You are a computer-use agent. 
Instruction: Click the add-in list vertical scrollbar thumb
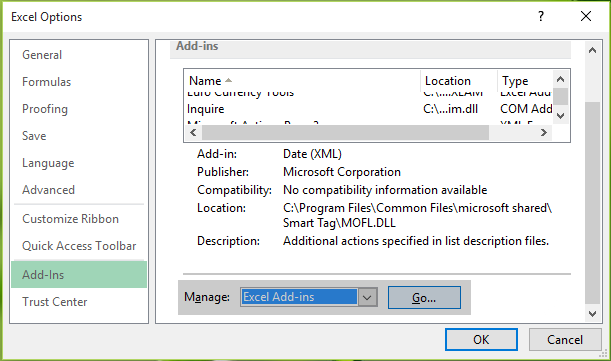(x=560, y=97)
